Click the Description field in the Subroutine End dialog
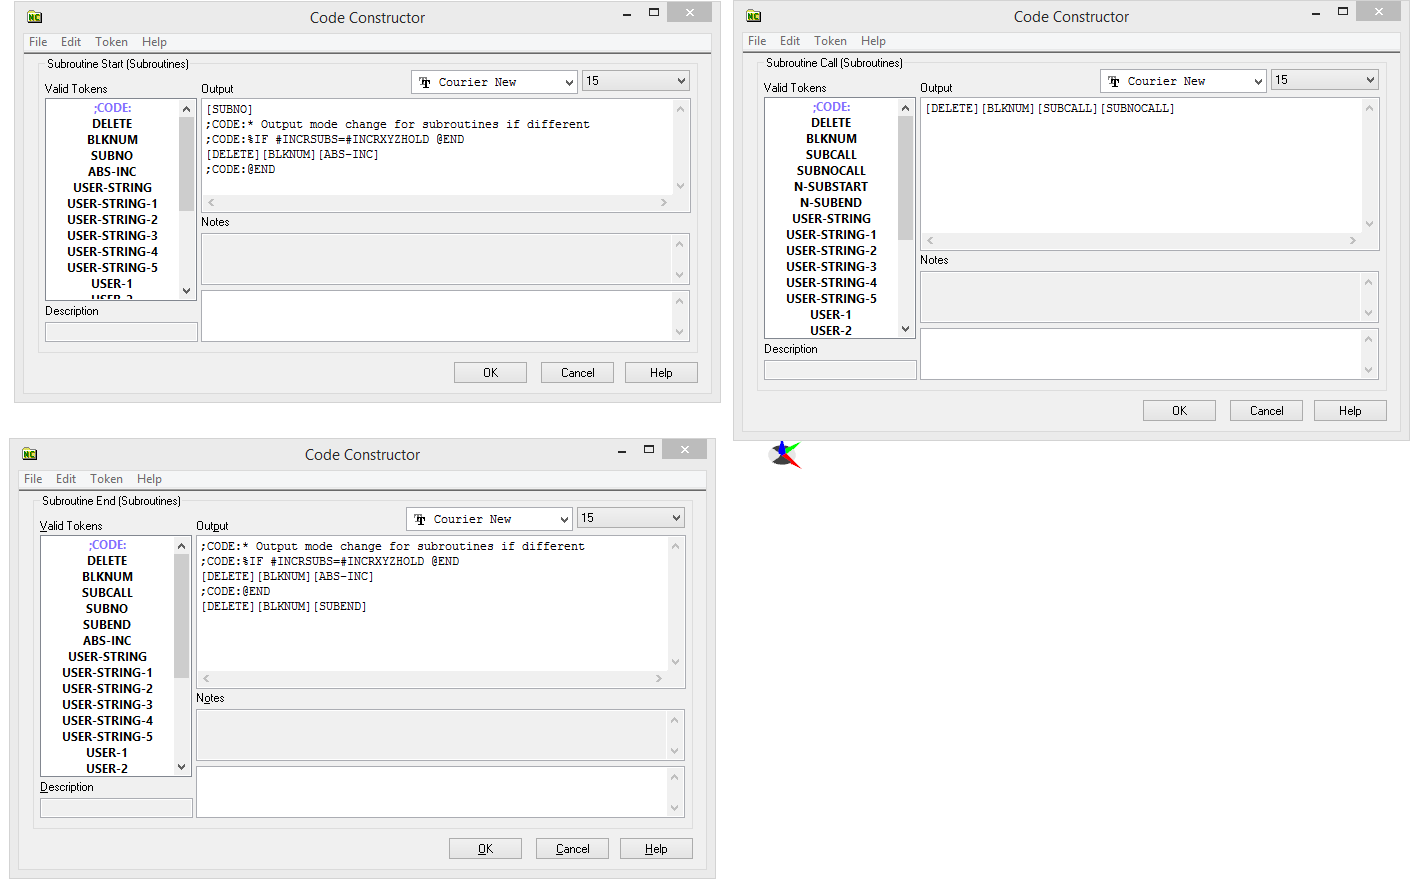The image size is (1414, 882). [x=116, y=807]
